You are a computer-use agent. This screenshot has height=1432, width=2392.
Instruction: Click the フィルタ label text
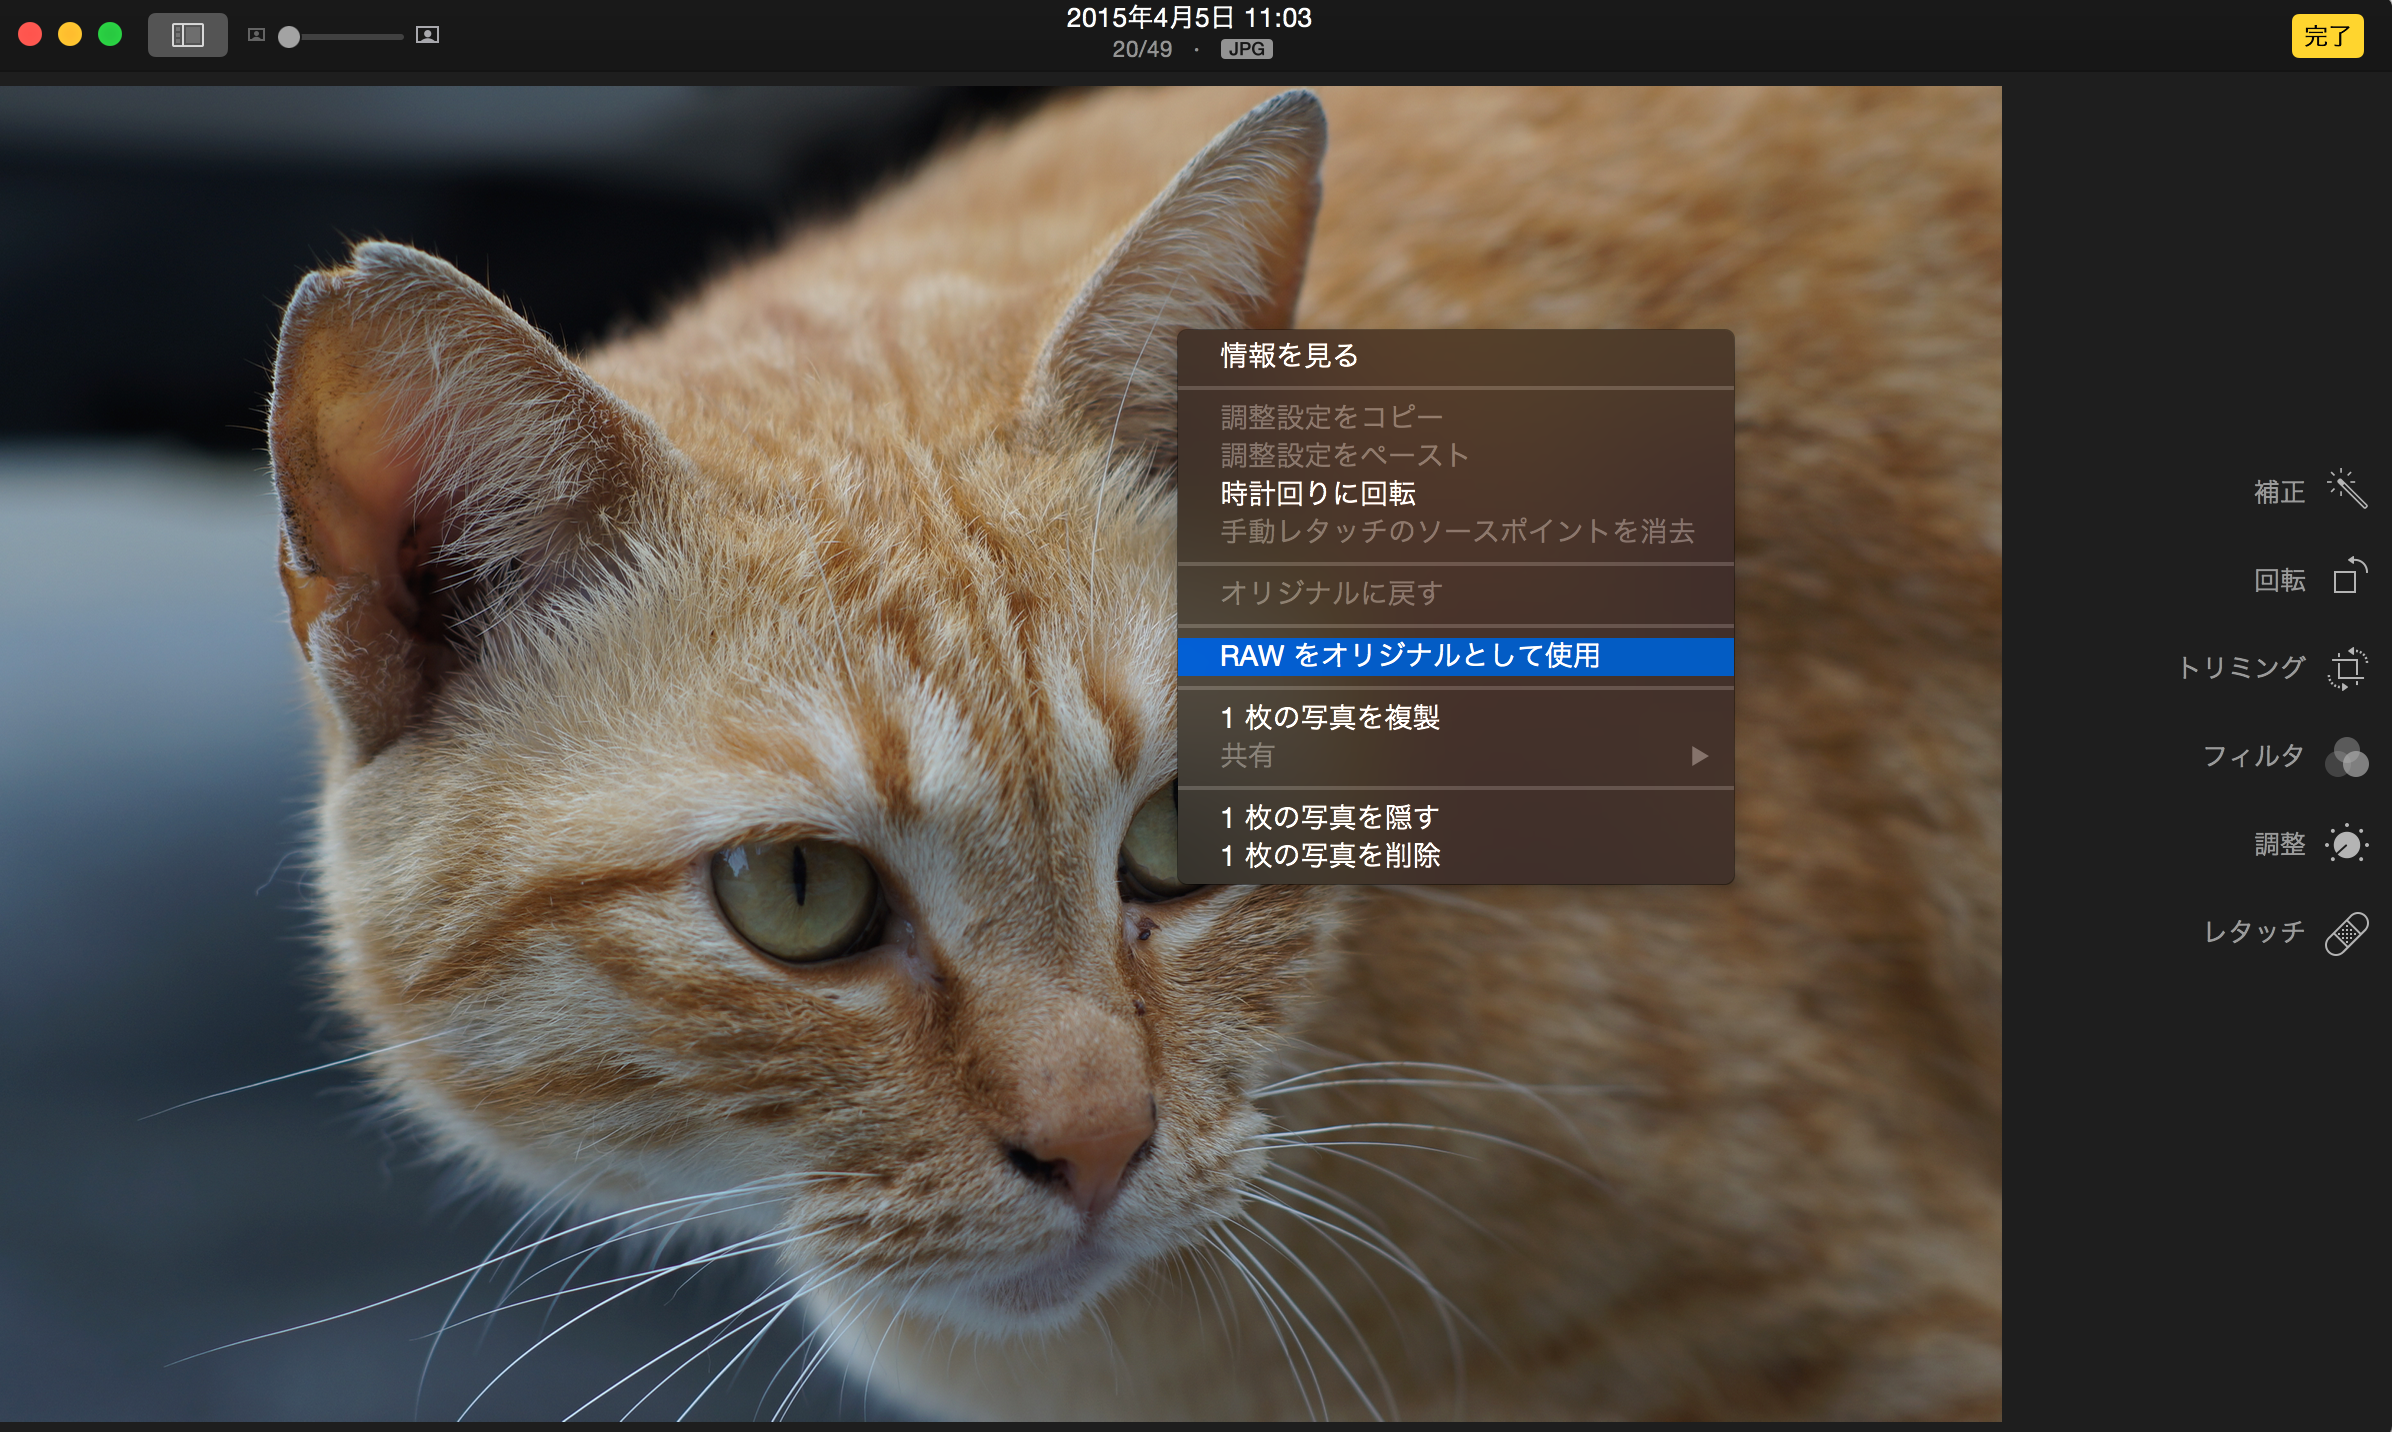(x=2254, y=756)
